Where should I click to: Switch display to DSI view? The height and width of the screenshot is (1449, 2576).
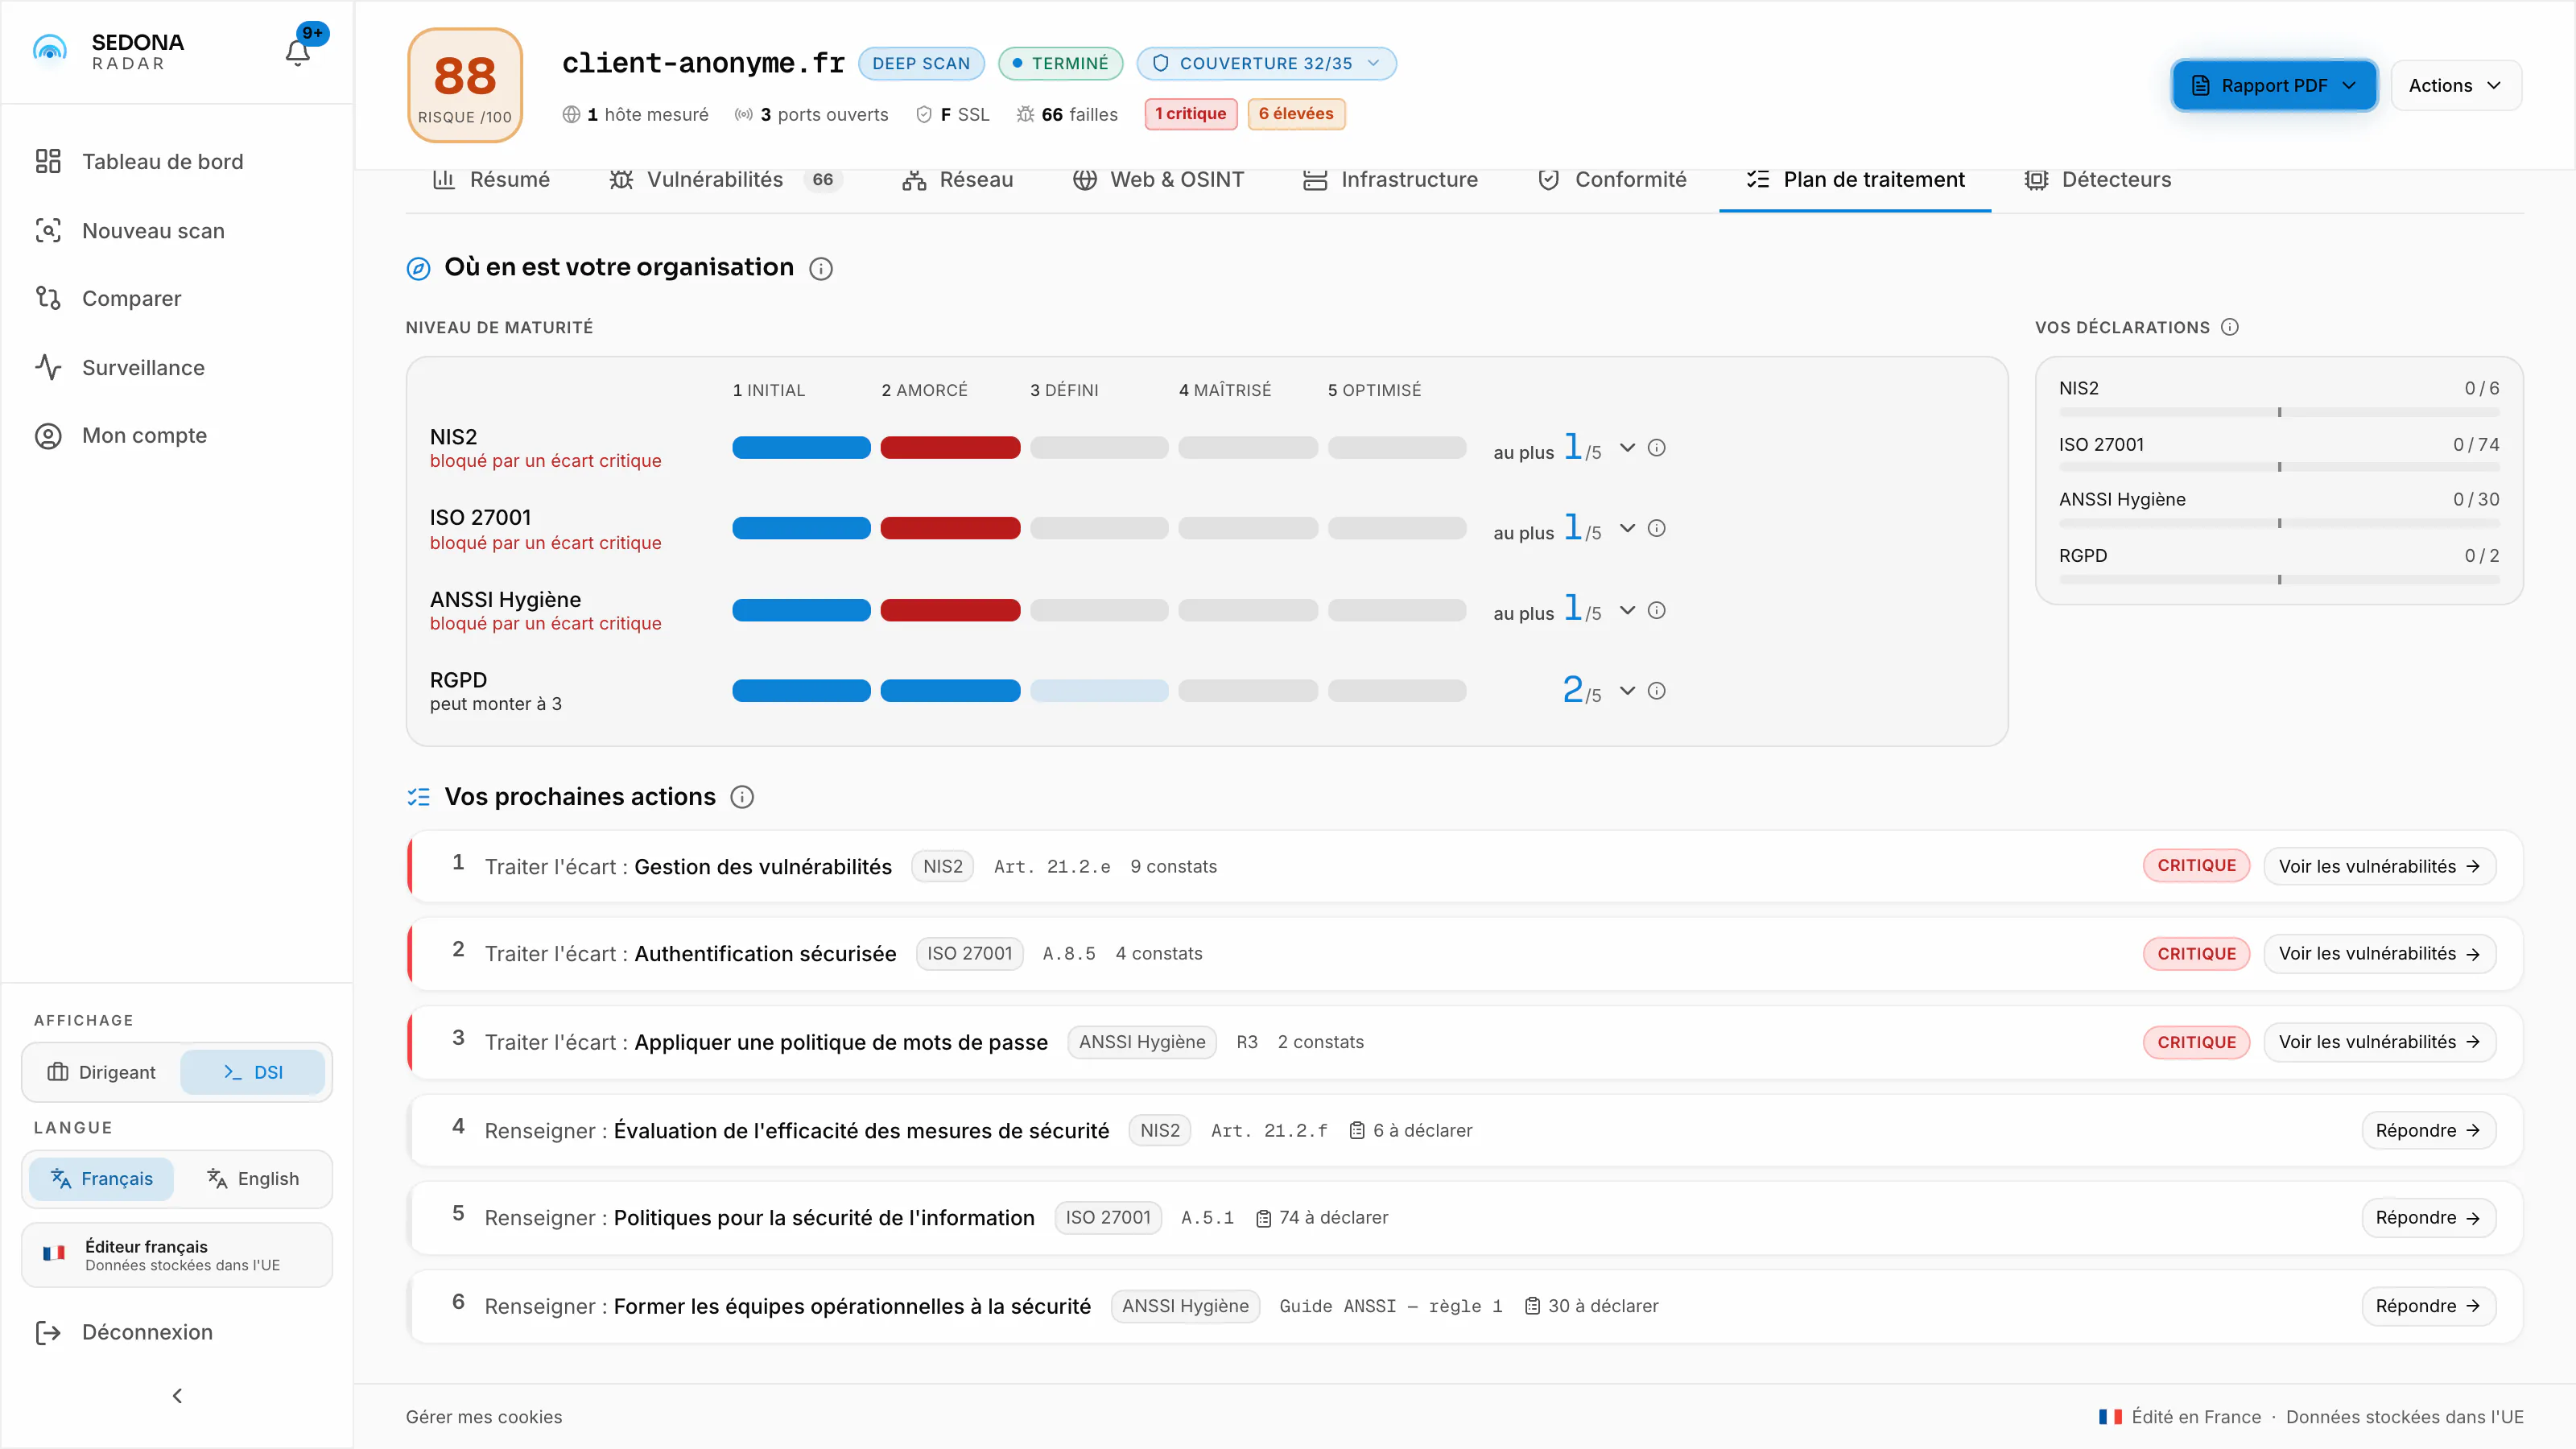tap(253, 1072)
